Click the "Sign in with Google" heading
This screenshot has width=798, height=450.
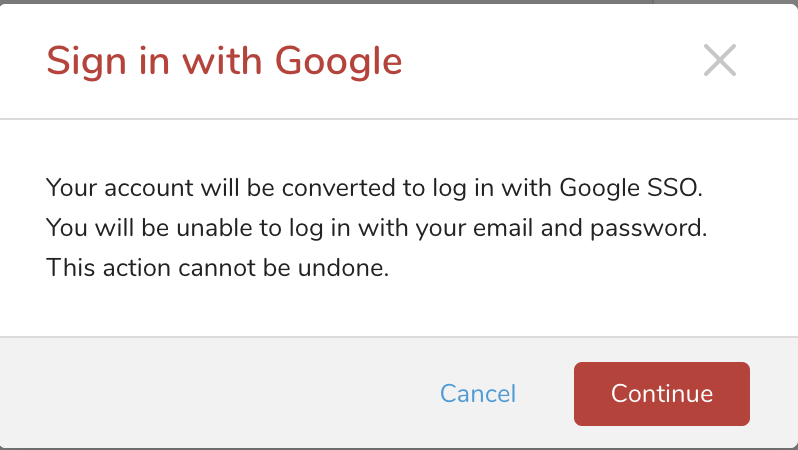(224, 62)
